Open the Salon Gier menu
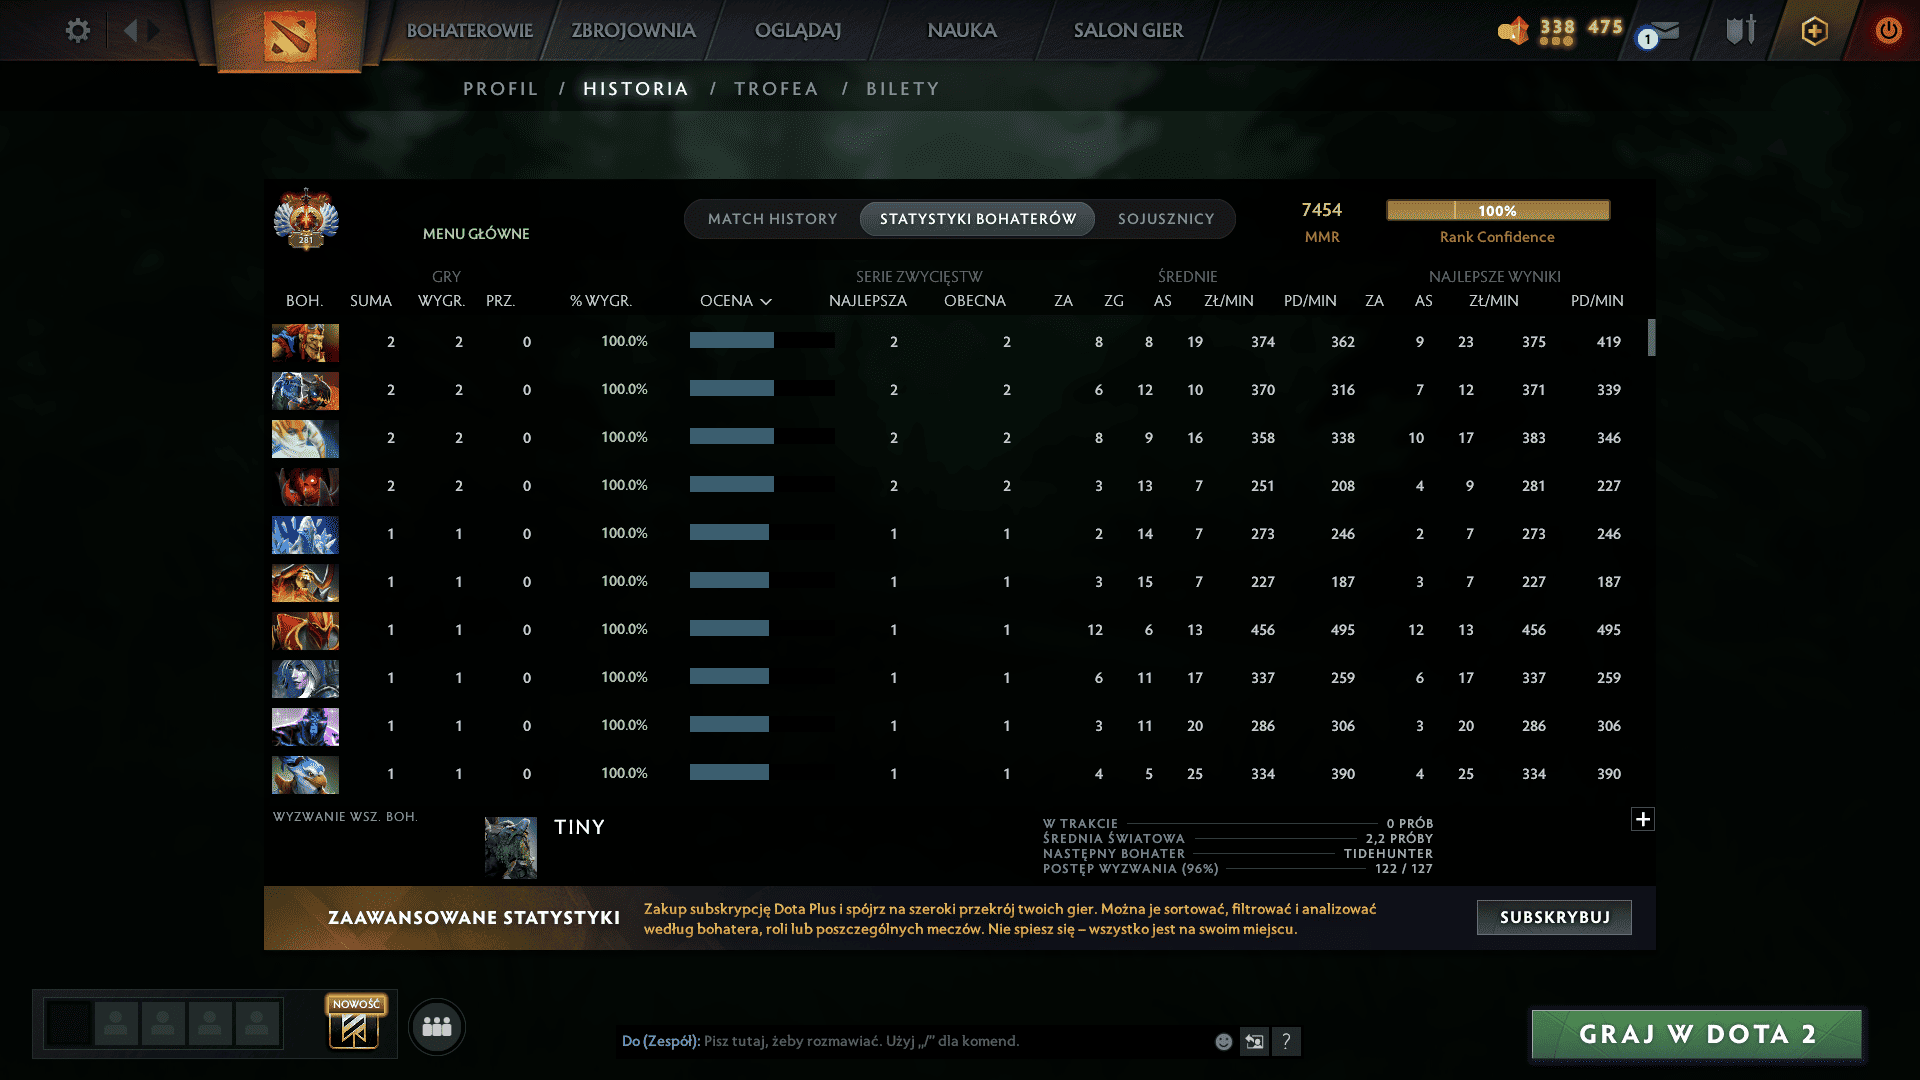1920x1080 pixels. (x=1128, y=30)
